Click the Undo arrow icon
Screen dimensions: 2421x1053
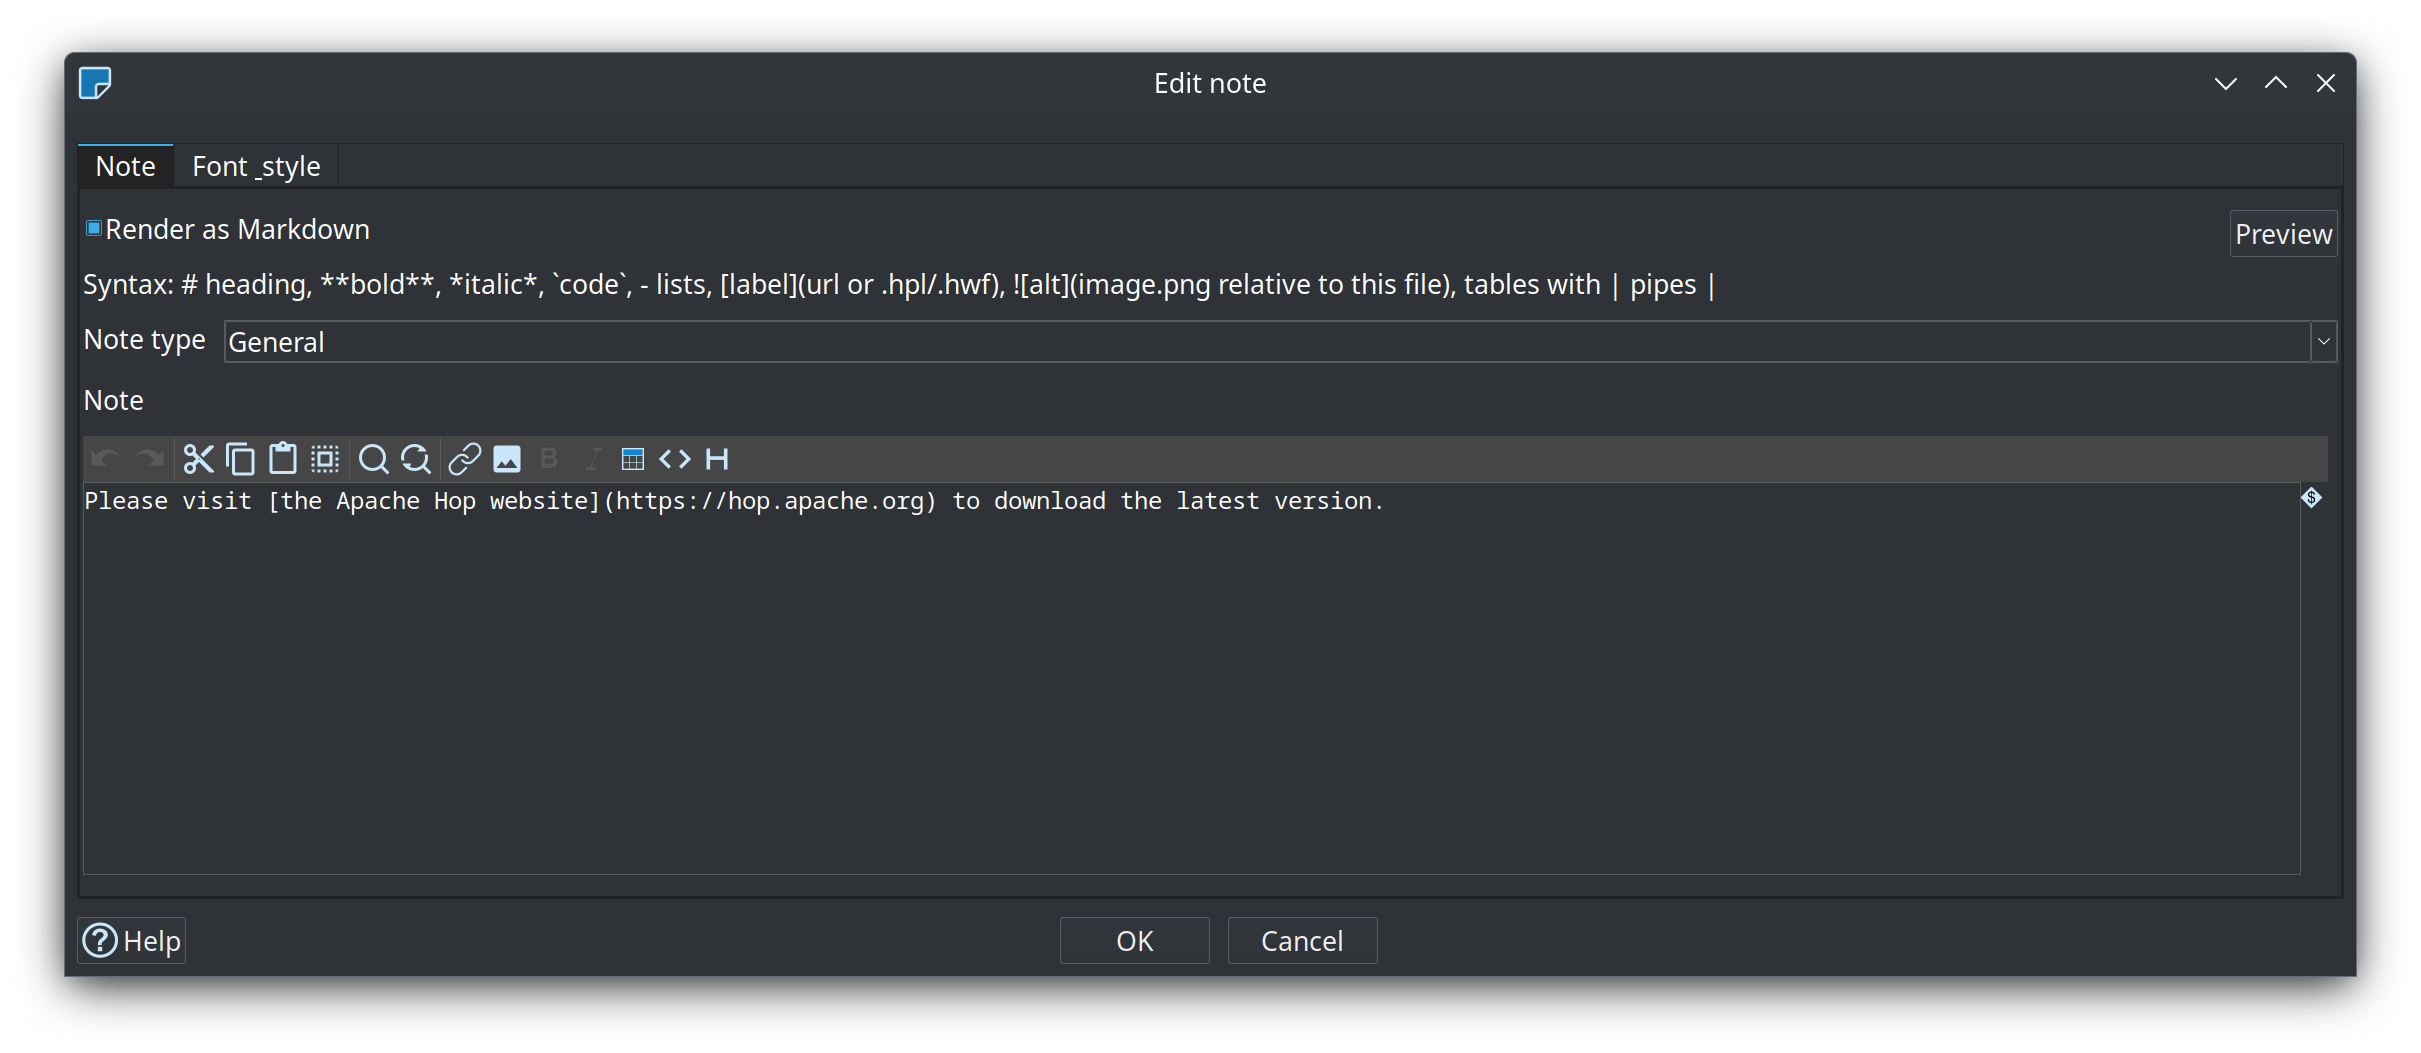105,459
